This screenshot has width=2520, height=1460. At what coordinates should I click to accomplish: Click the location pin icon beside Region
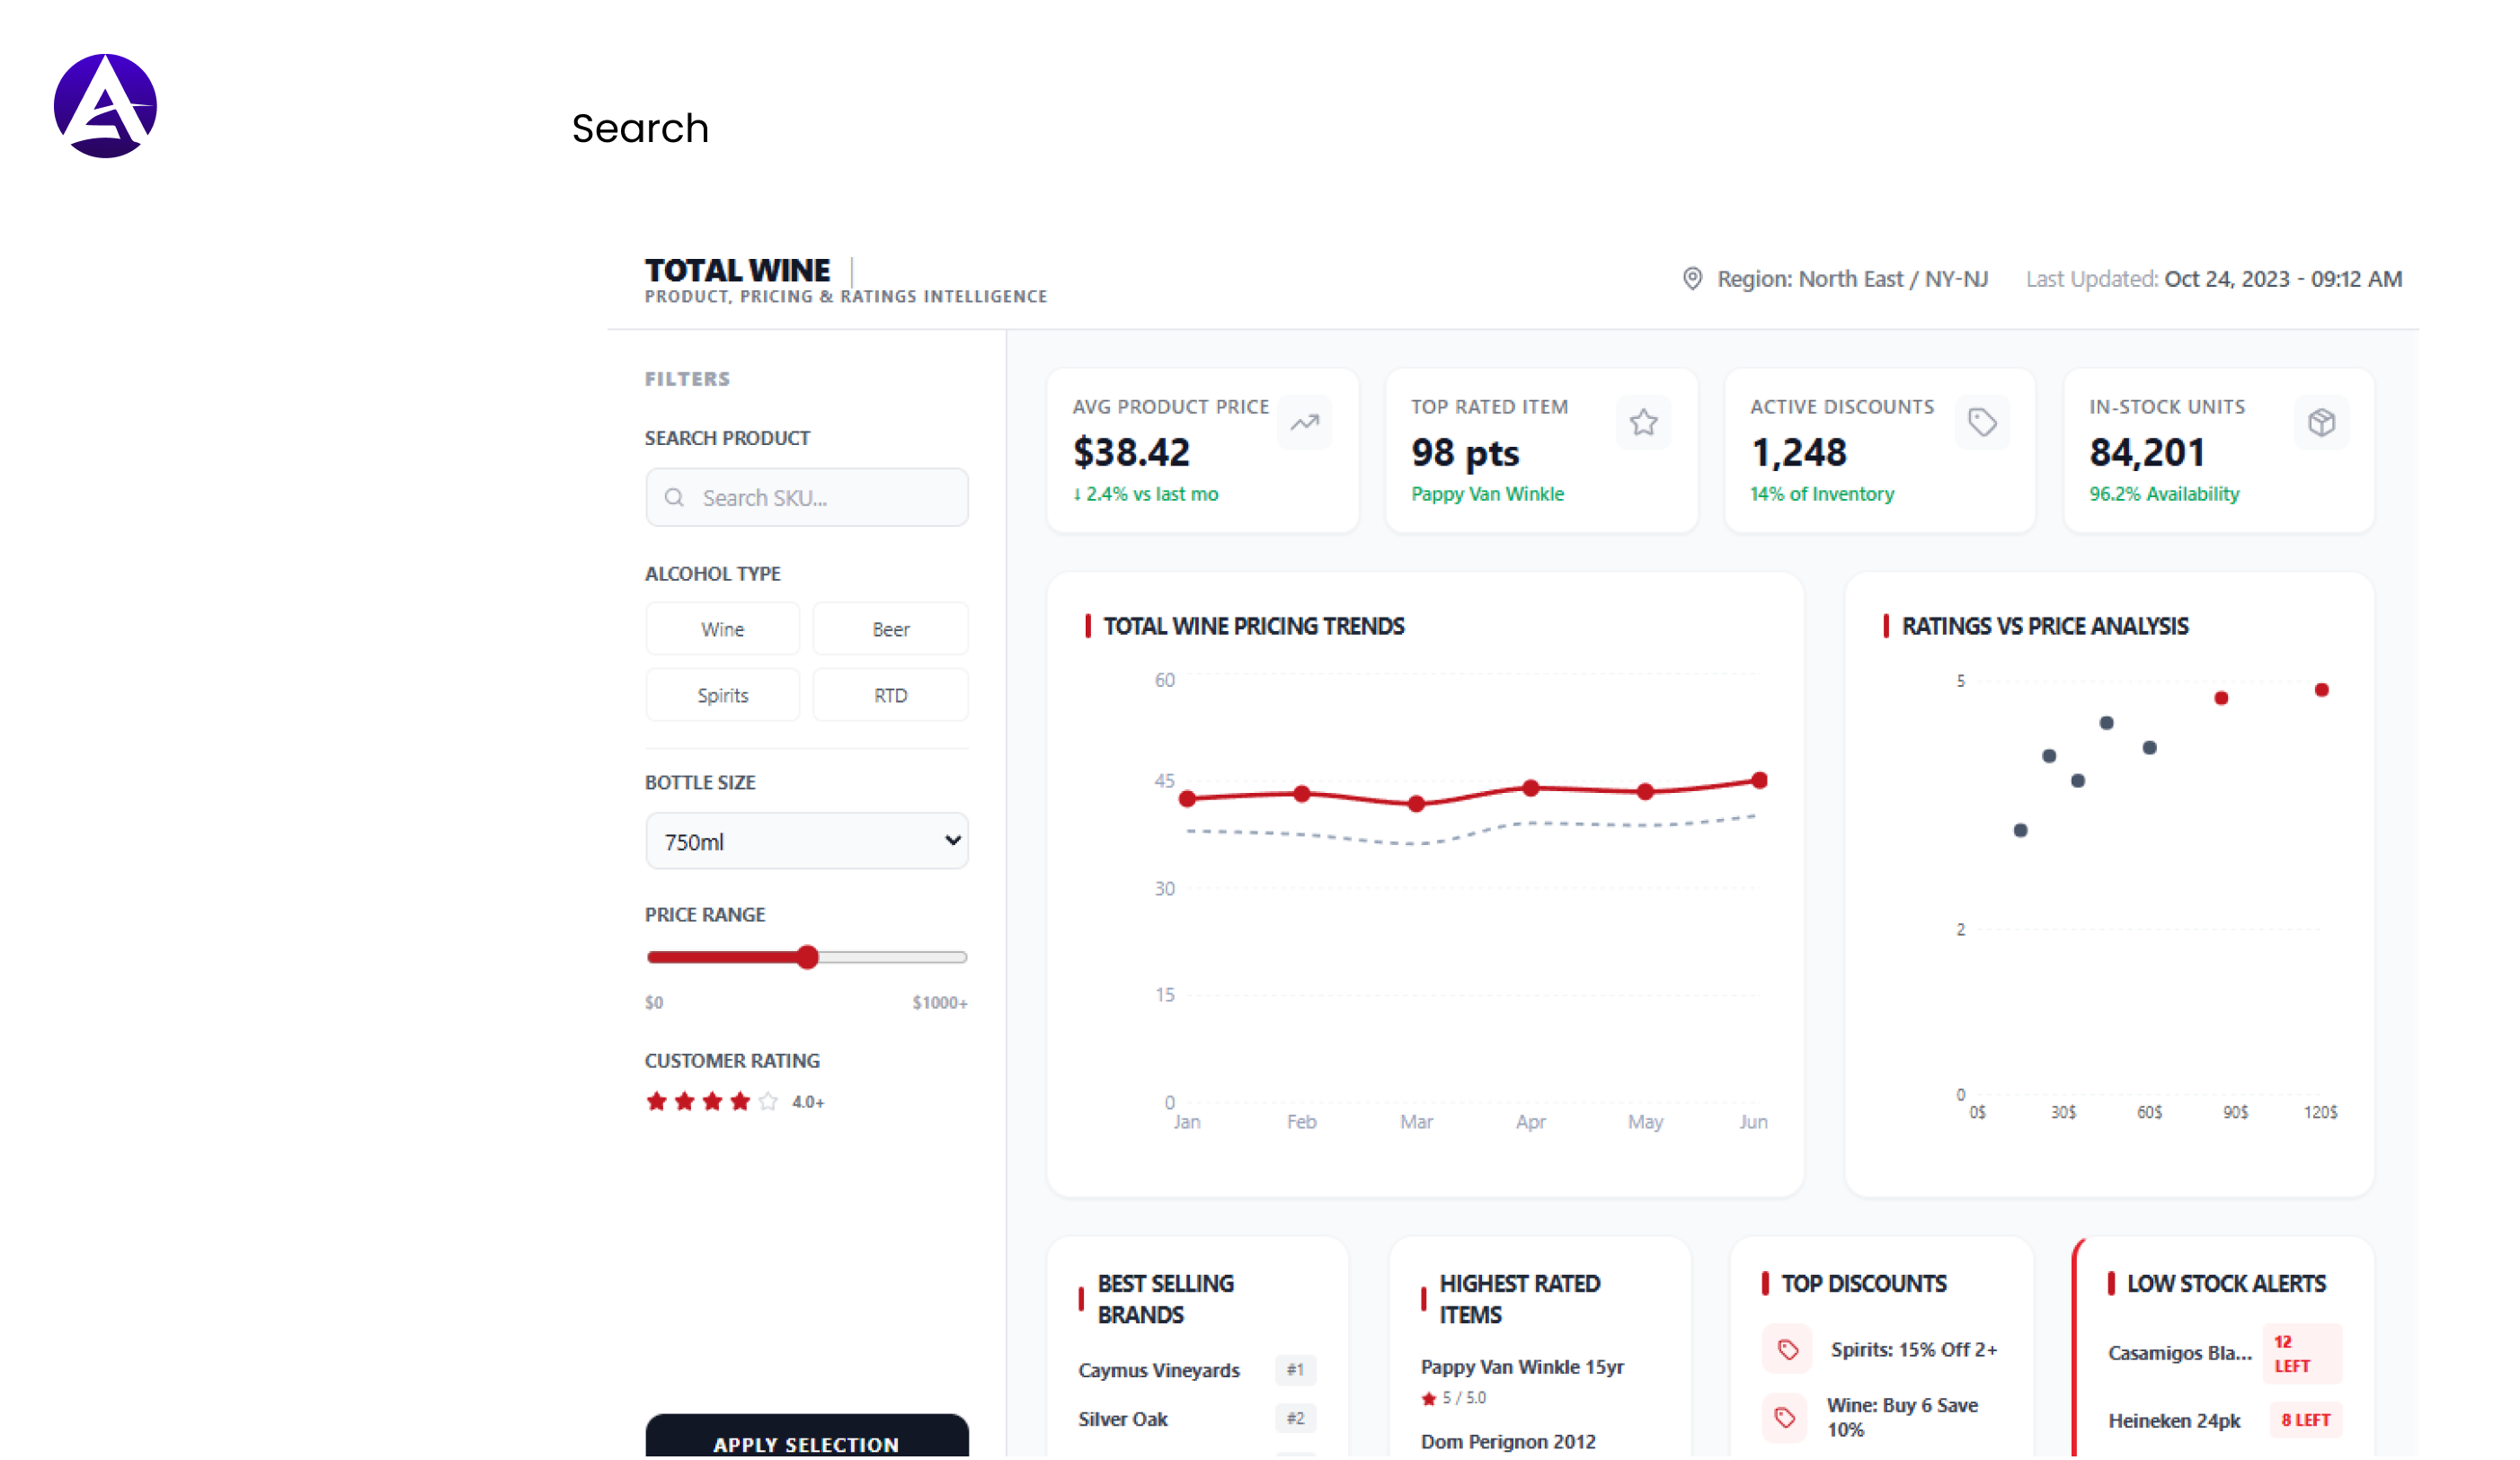(1691, 279)
